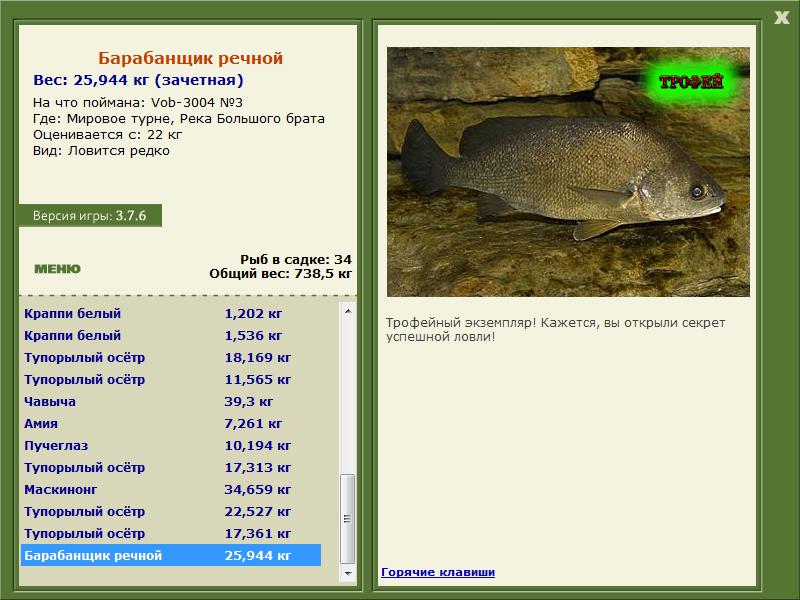Select highlighted Барабанщик речной 25,944 кг row
800x600 pixels.
(x=171, y=555)
